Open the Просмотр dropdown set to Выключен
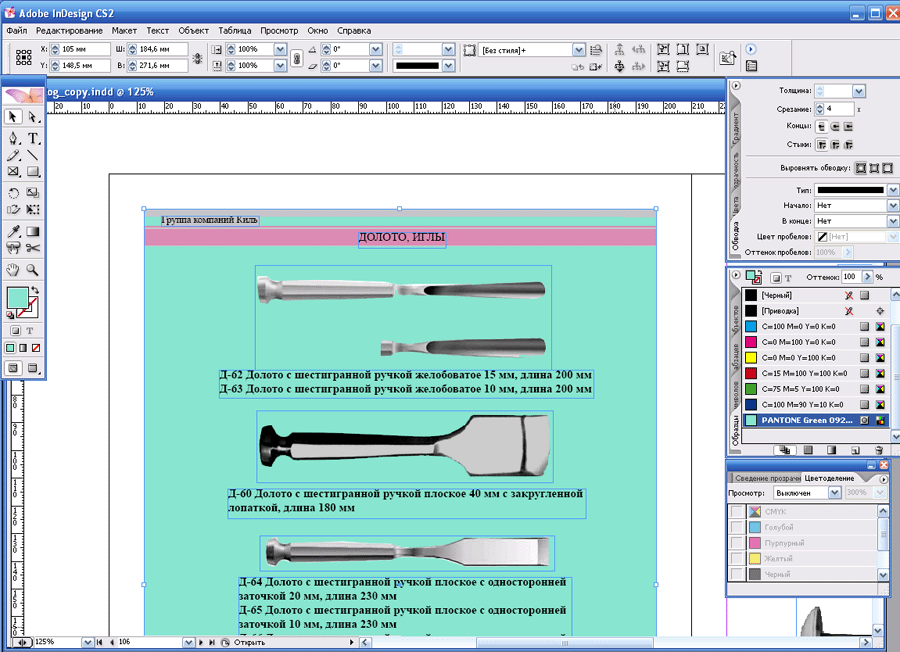Screen dimensions: 900x652 coord(835,493)
